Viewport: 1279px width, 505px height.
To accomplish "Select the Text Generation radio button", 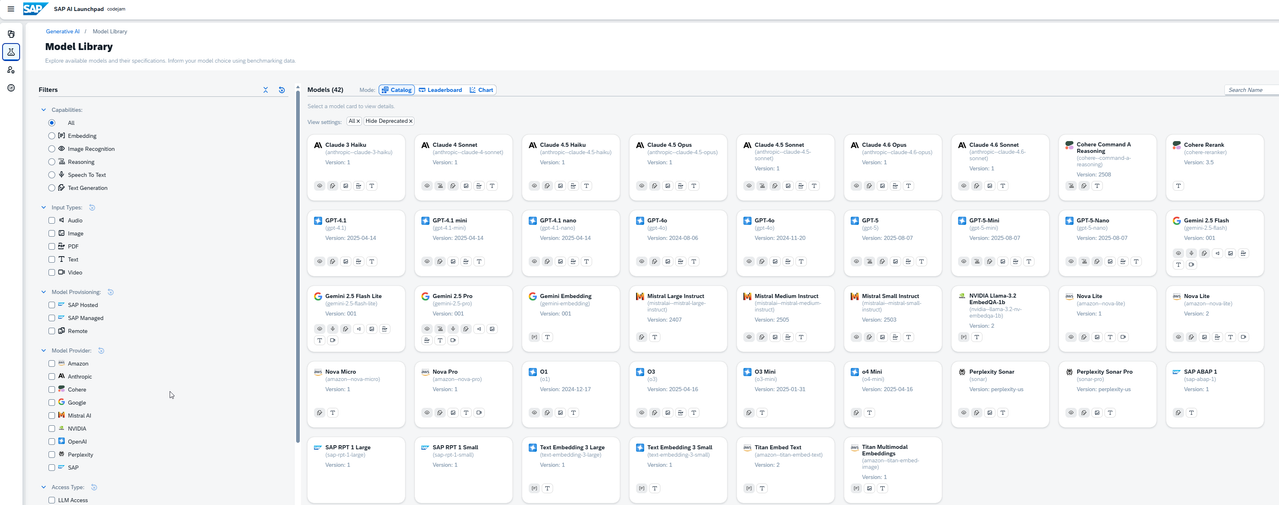I will (52, 188).
